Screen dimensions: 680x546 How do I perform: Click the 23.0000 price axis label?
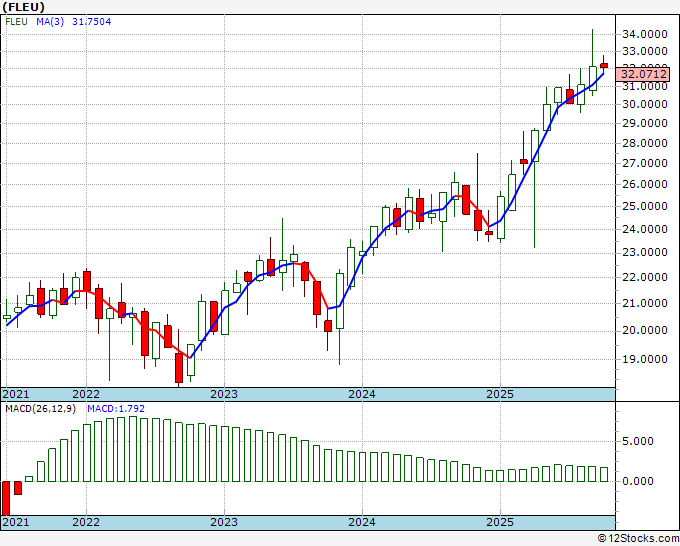tap(644, 252)
